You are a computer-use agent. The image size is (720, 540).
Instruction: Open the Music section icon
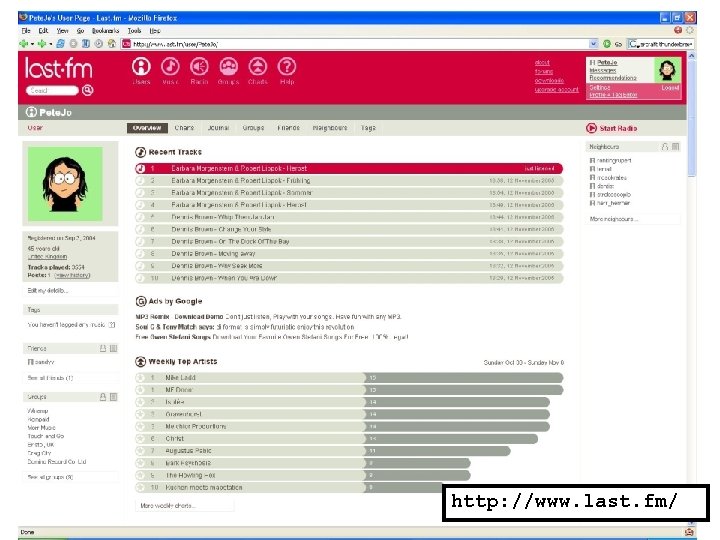(x=170, y=67)
